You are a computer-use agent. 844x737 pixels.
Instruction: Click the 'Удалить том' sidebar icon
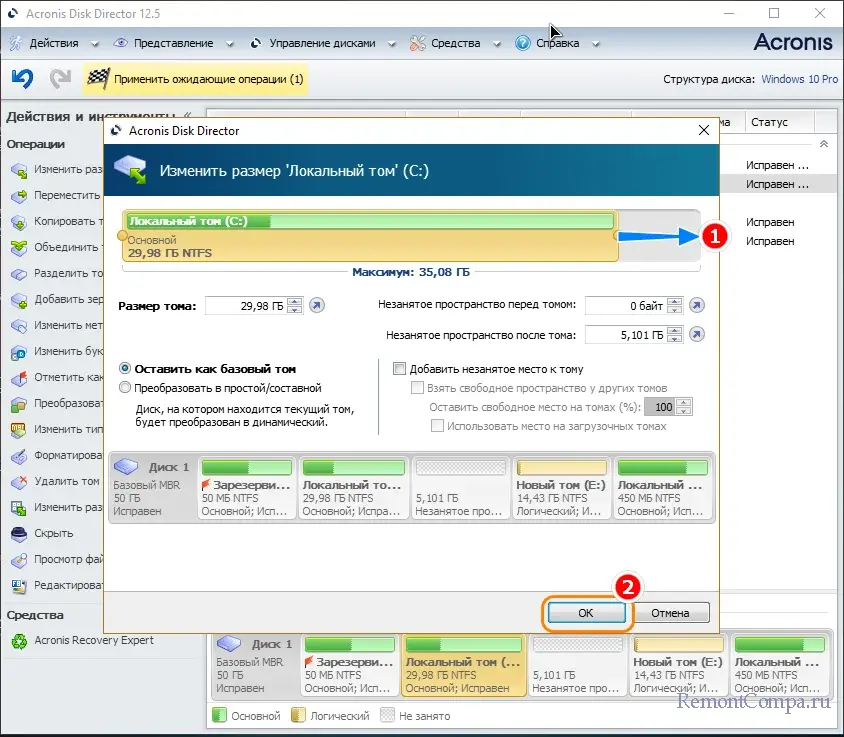(19, 482)
